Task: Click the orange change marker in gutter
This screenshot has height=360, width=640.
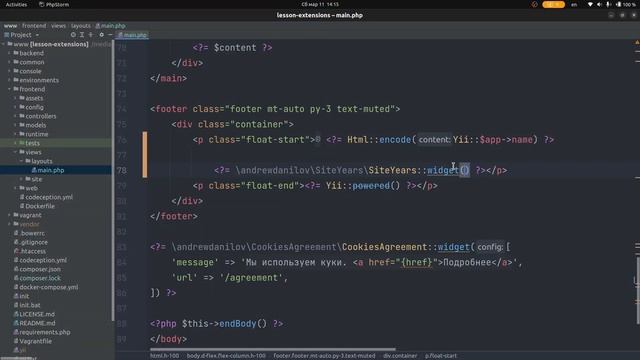Action: [145, 155]
